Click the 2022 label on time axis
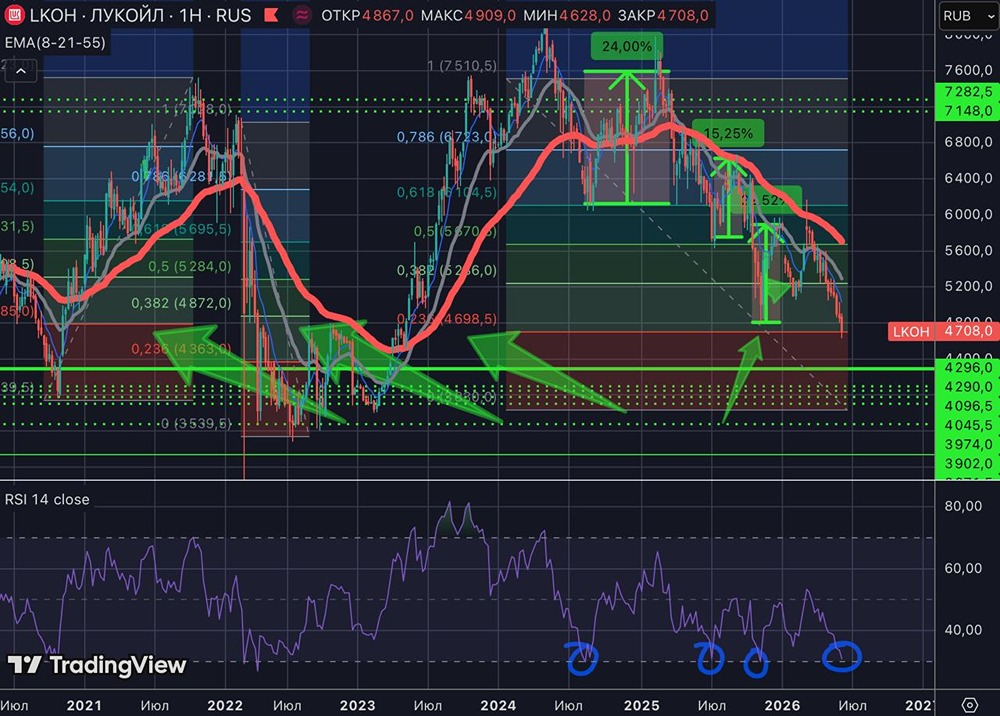Screen dimensions: 1000x716 point(225,705)
